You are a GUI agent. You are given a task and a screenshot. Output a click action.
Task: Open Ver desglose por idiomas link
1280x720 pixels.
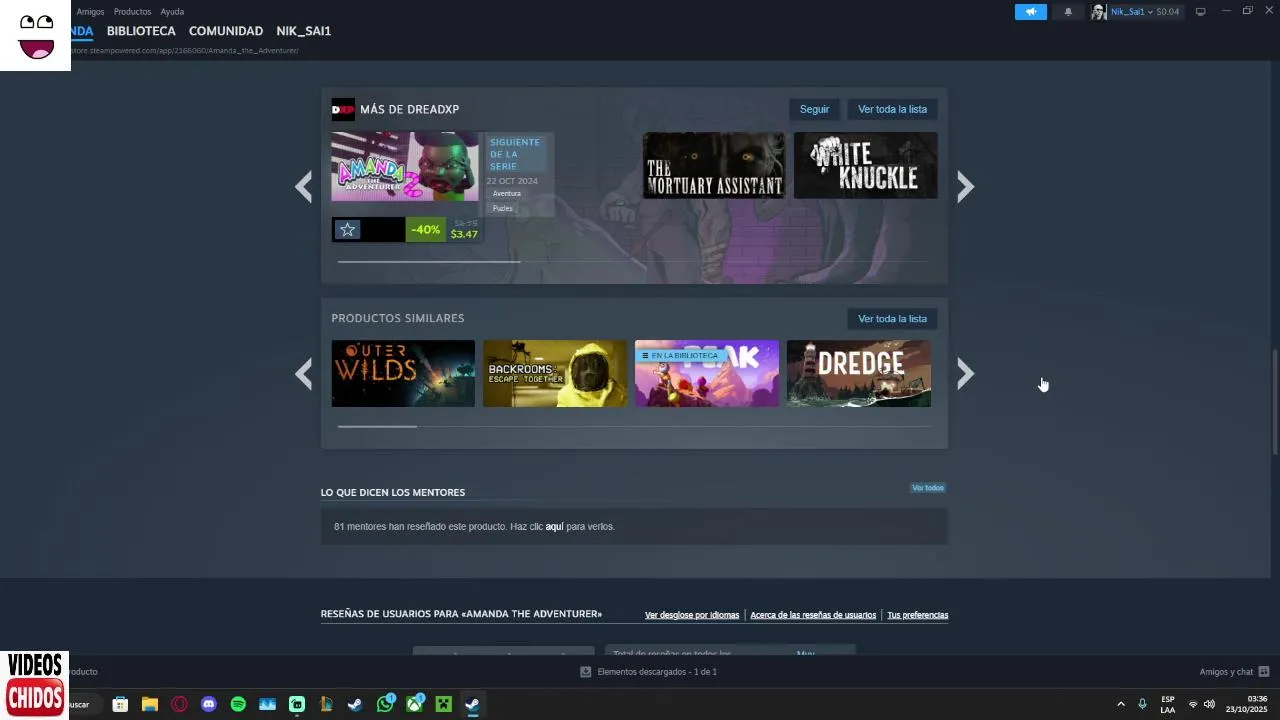coord(692,615)
